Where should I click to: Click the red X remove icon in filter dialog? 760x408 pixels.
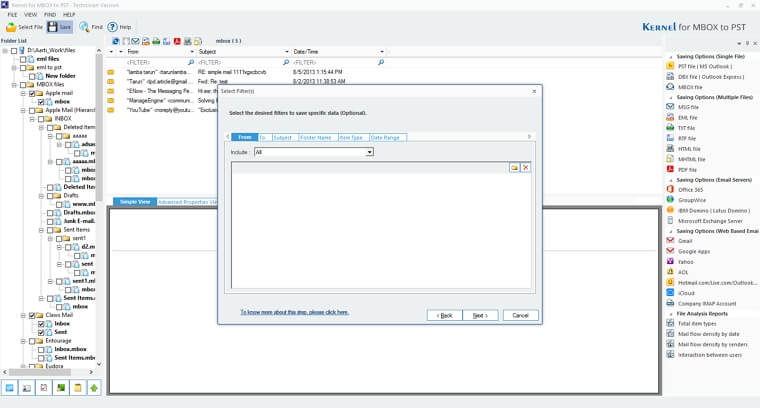tap(525, 168)
